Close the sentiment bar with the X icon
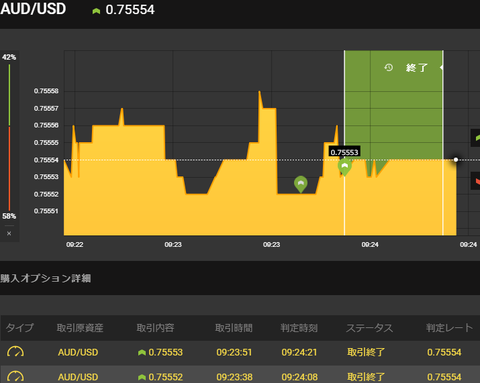 9,233
